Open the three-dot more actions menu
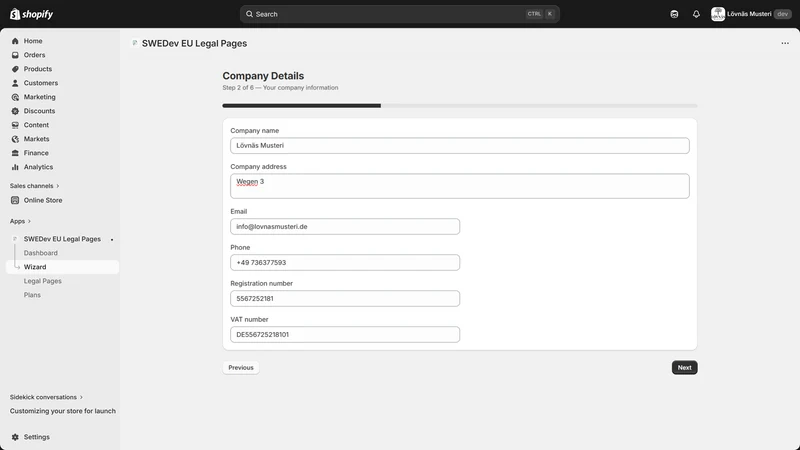800x450 pixels. pos(785,43)
